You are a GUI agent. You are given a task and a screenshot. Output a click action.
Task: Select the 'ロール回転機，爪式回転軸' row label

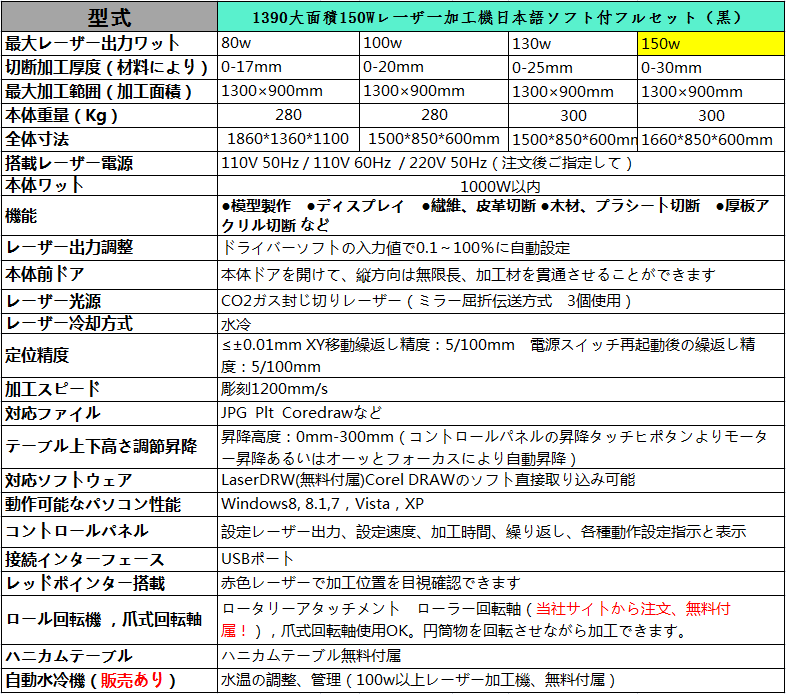pos(109,620)
